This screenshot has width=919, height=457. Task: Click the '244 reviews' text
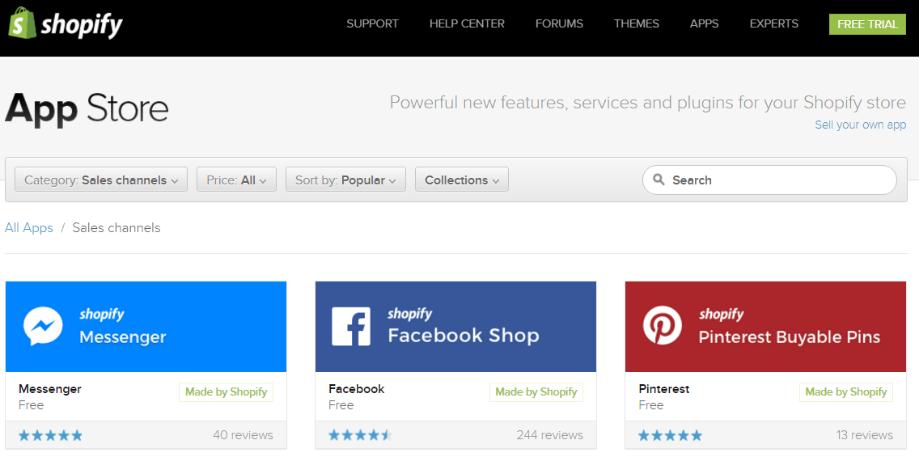tap(550, 435)
